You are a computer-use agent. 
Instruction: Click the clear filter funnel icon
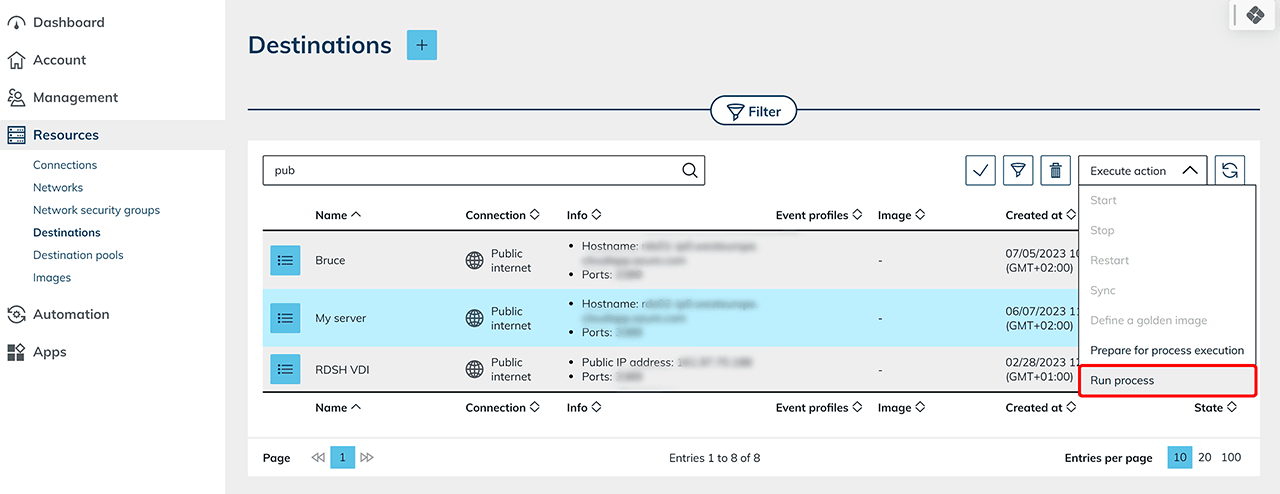(x=1018, y=171)
